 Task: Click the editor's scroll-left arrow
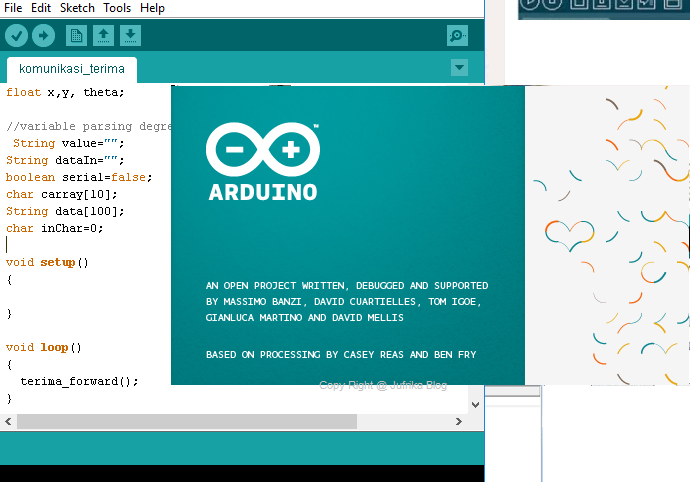pos(8,422)
